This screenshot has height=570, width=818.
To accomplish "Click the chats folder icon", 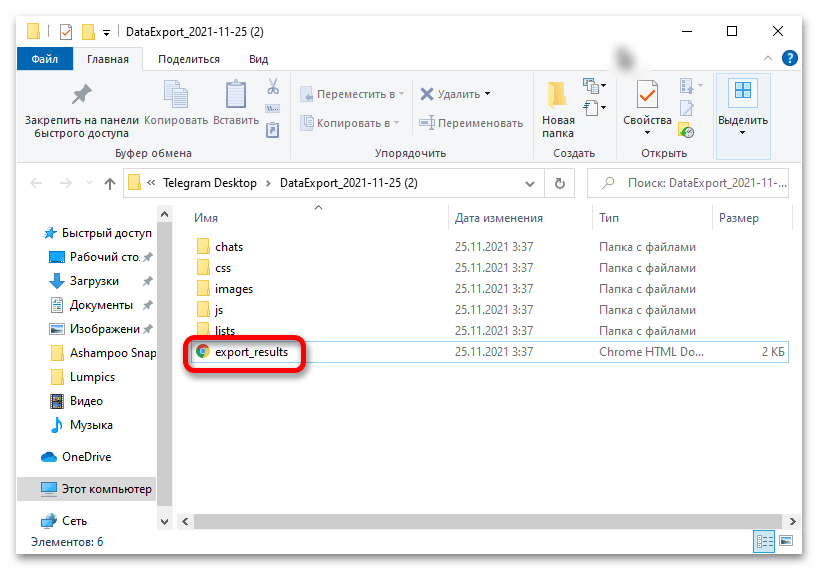I will click(203, 247).
